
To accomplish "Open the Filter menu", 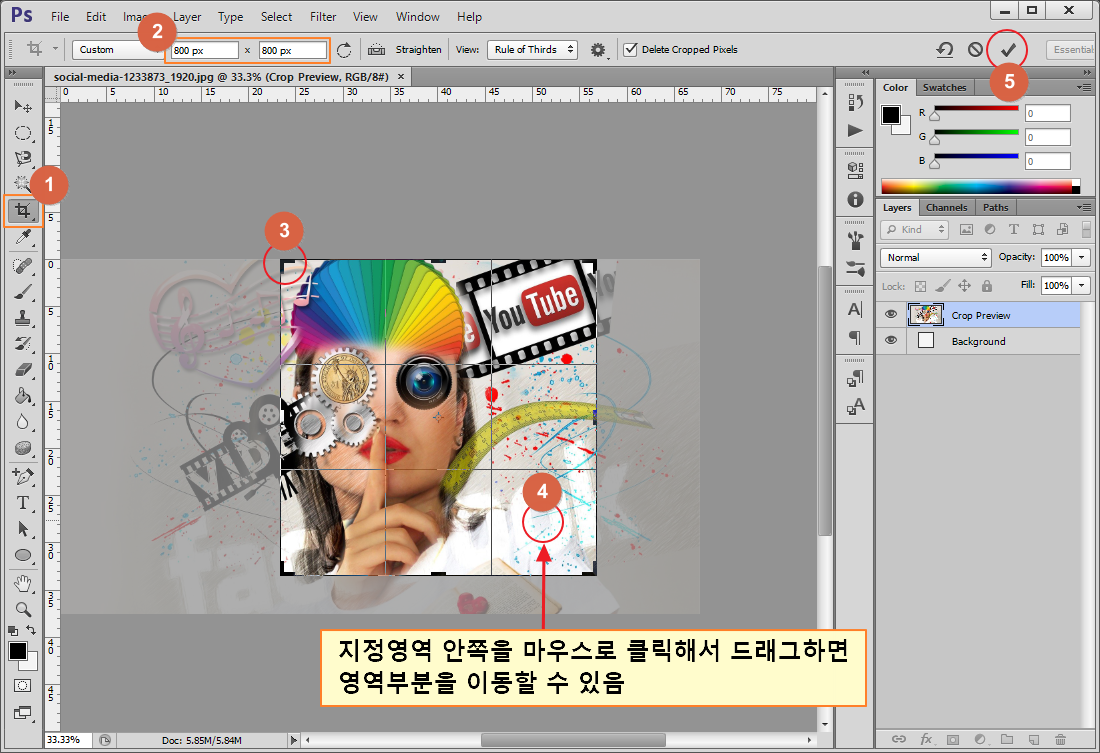I will click(x=323, y=17).
